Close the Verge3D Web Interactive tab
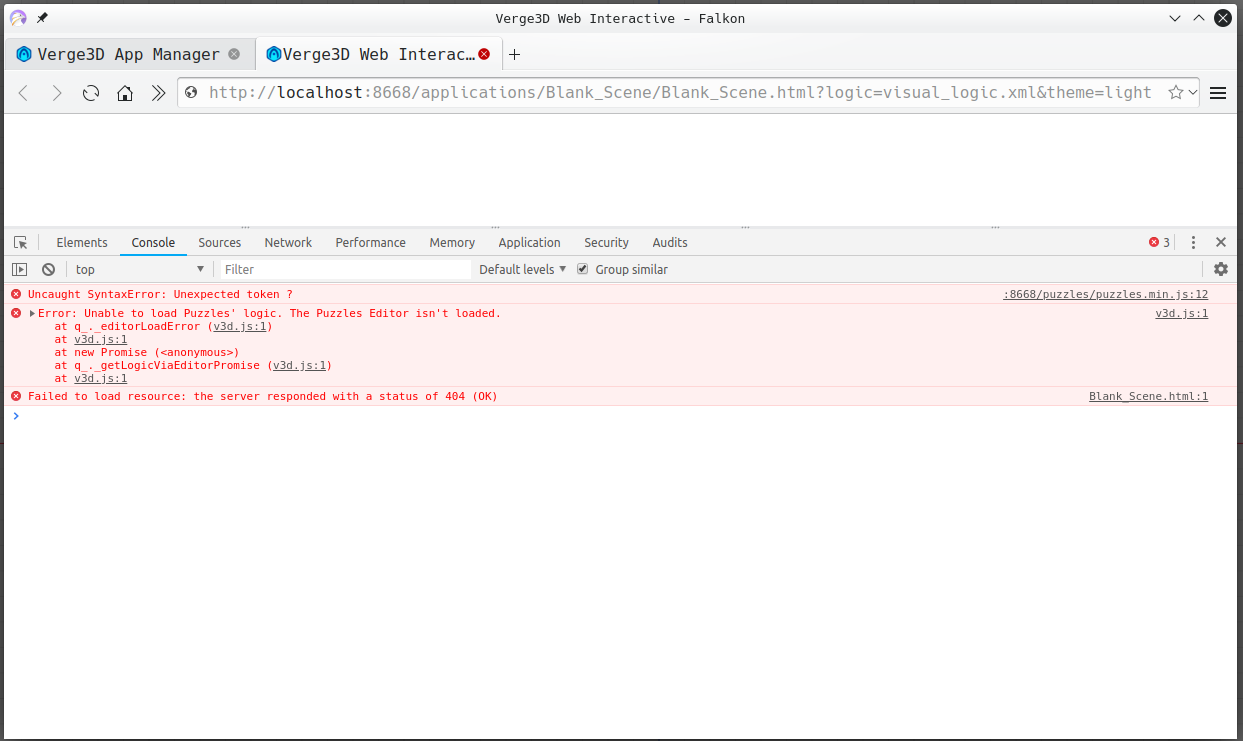This screenshot has height=741, width=1243. coord(484,54)
